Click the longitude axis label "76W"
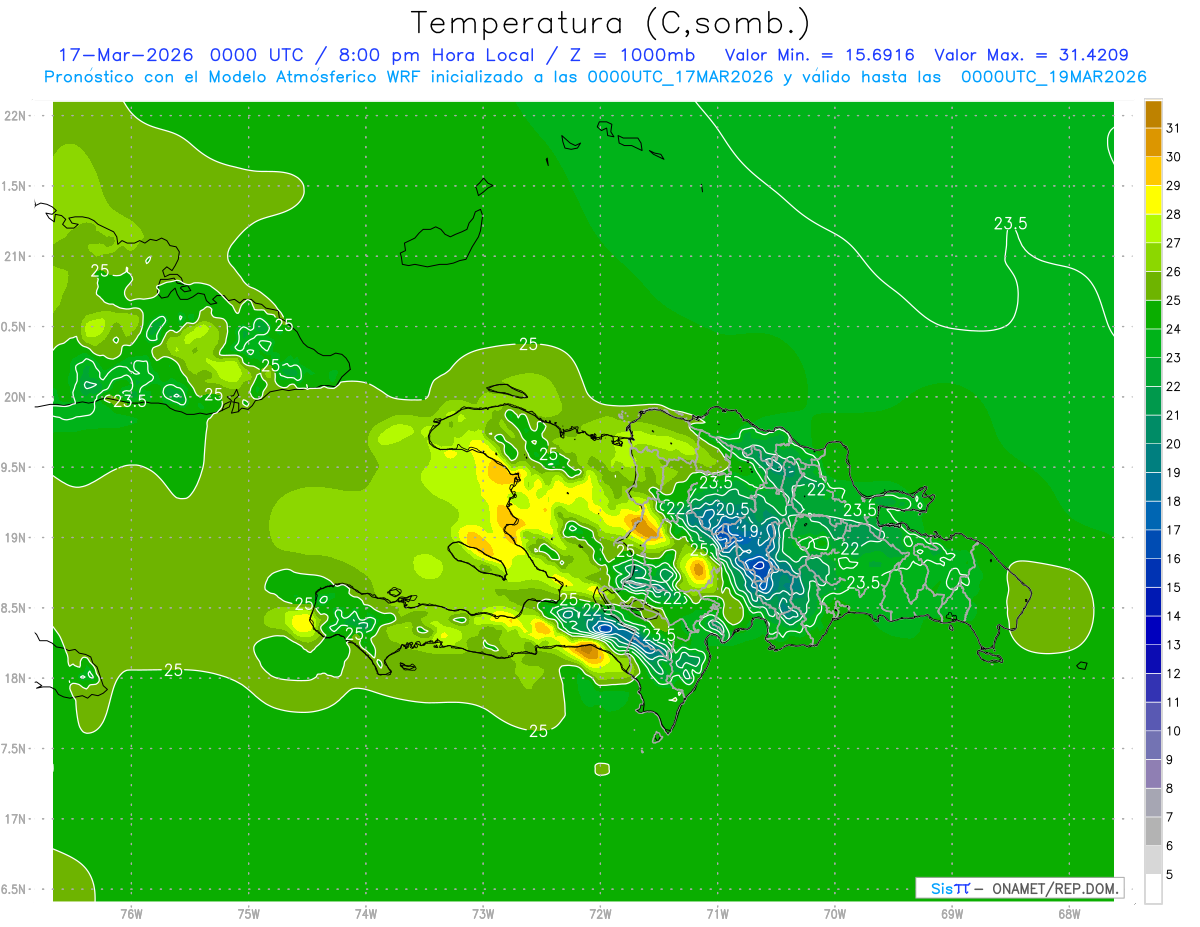 tap(131, 913)
